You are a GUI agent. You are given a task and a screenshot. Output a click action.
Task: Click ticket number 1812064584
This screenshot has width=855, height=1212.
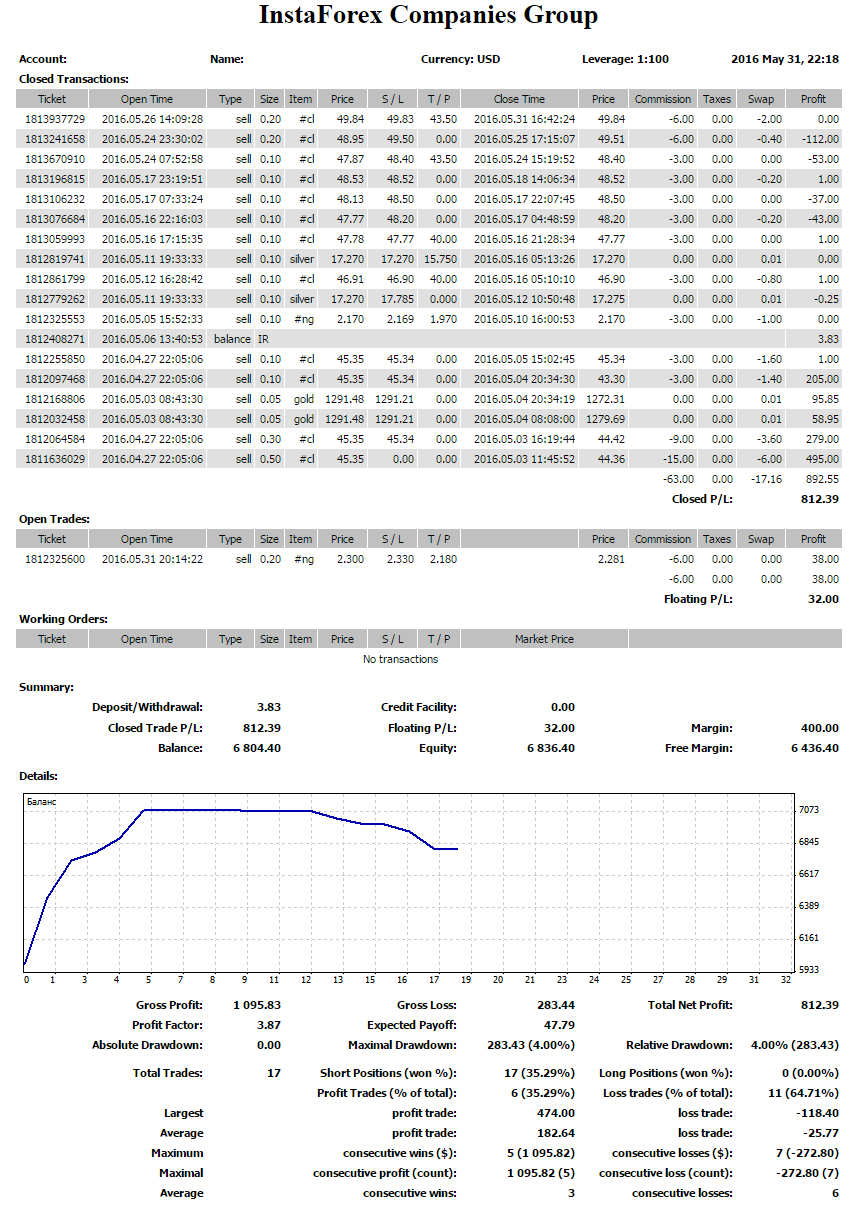coord(55,438)
